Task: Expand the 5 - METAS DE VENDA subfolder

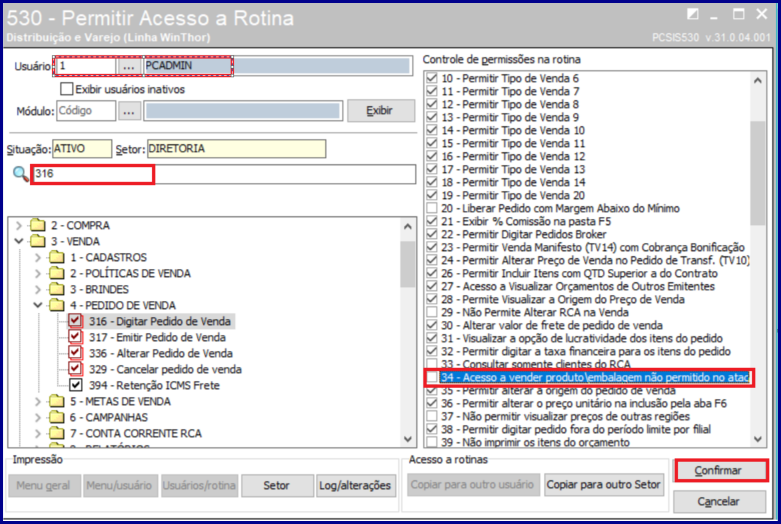Action: [x=38, y=401]
